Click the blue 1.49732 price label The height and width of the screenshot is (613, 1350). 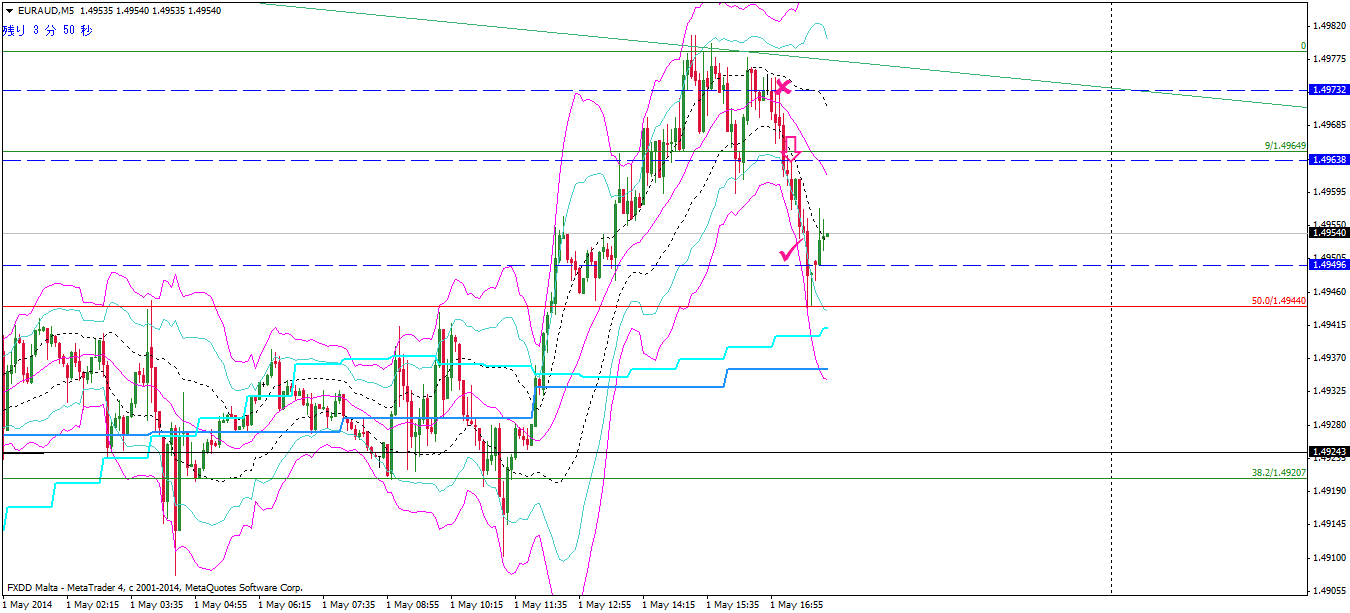click(1328, 90)
